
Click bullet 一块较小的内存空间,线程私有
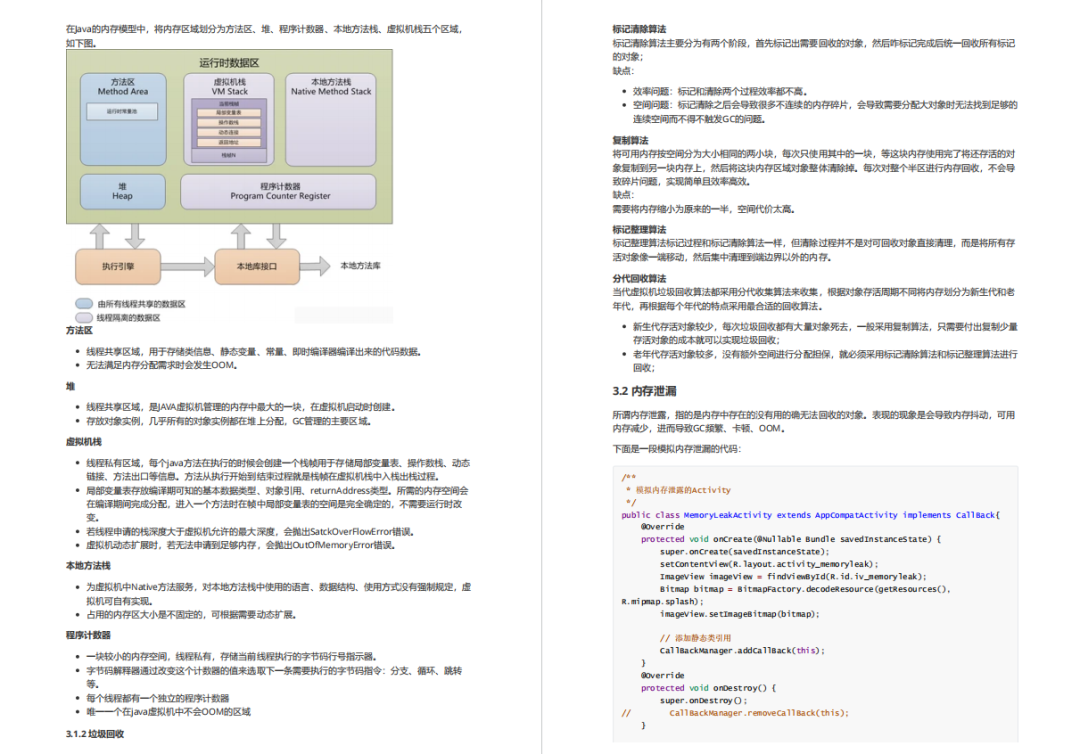coord(231,656)
